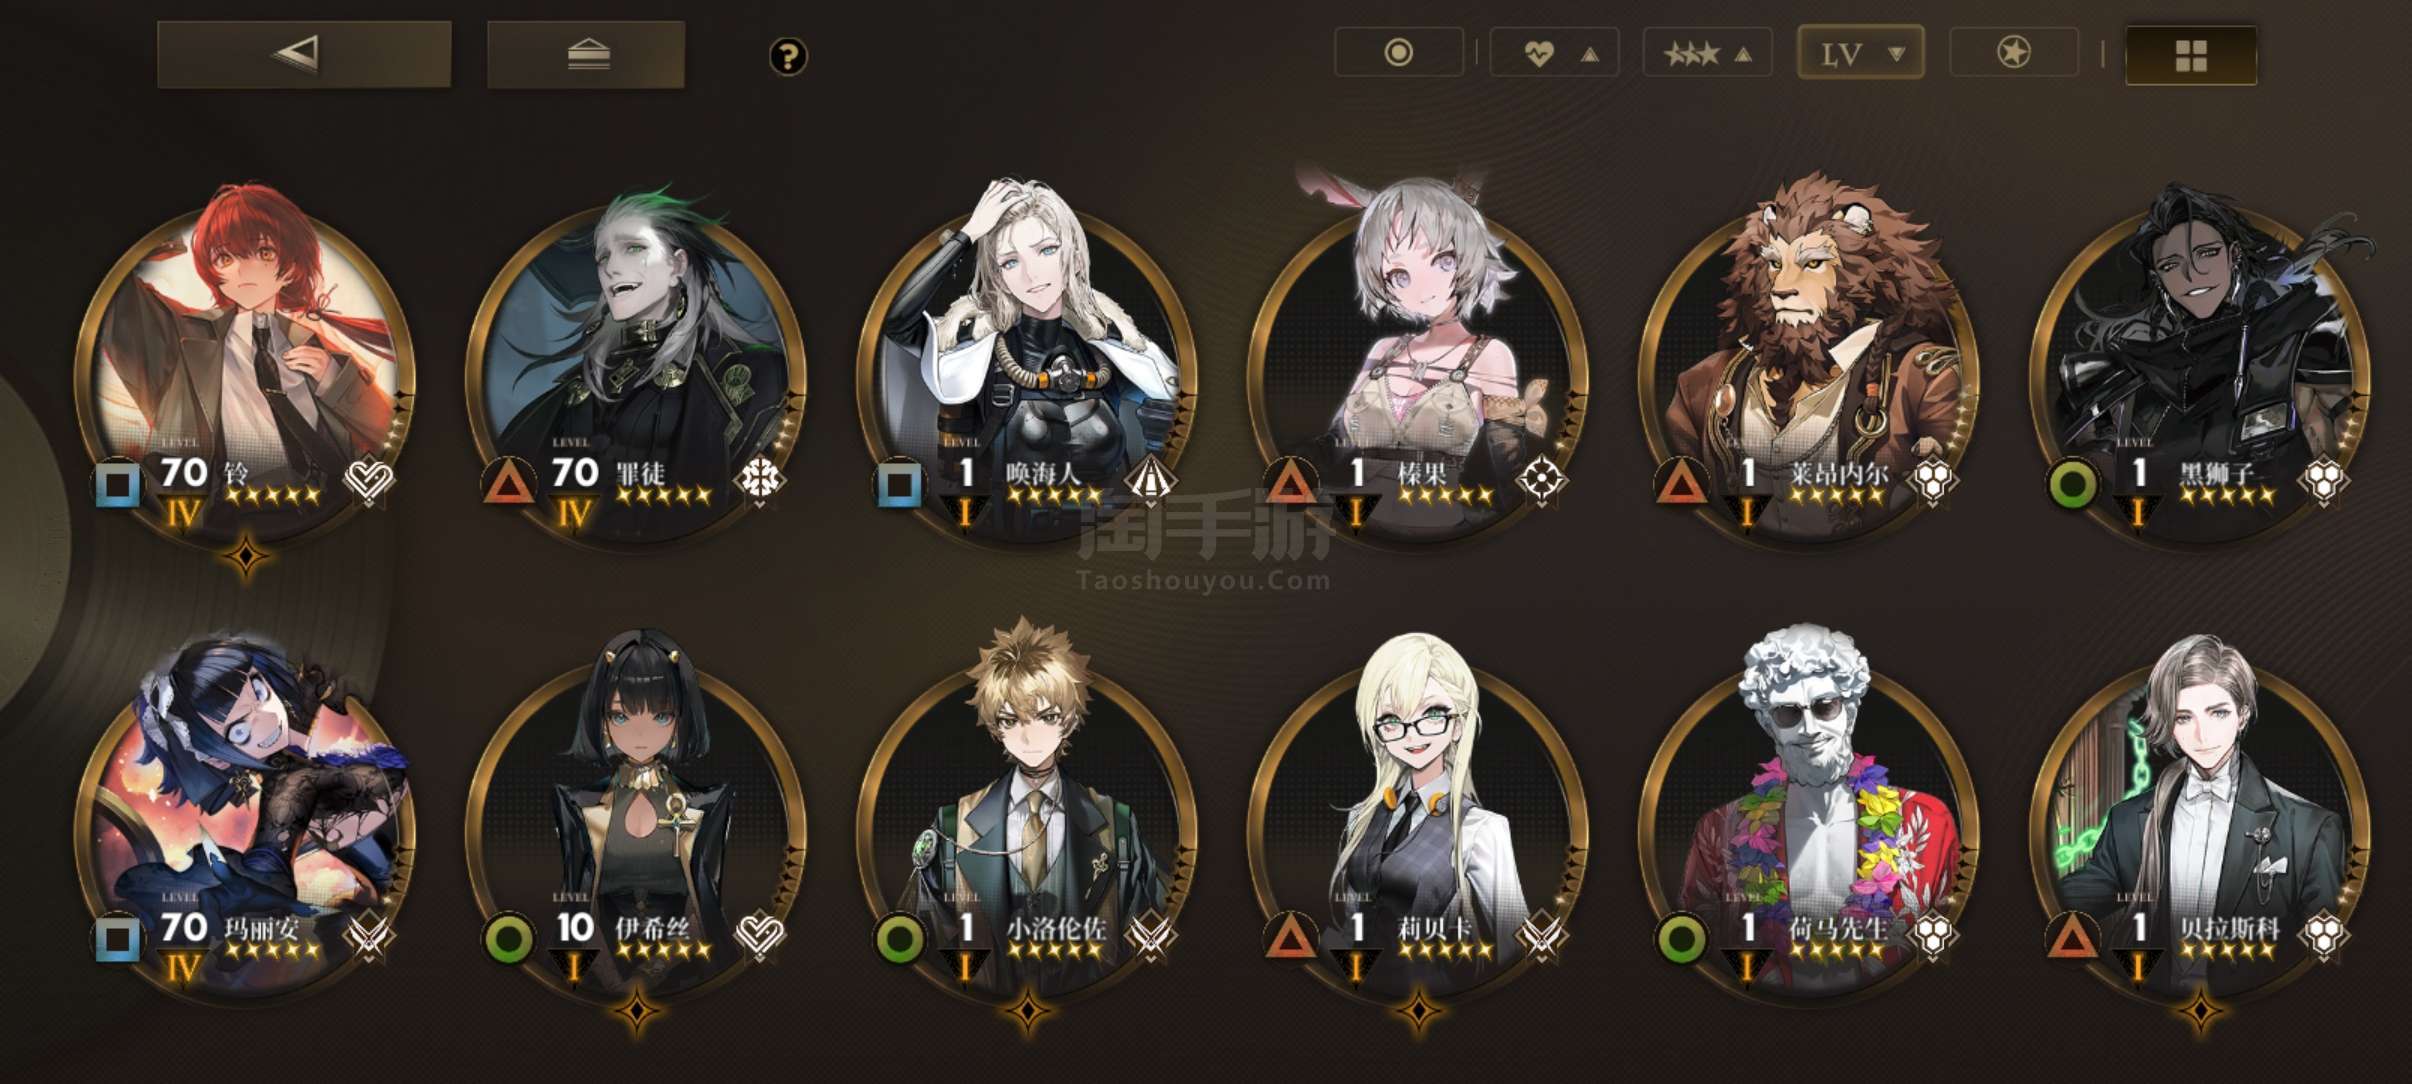Image resolution: width=2412 pixels, height=1084 pixels.
Task: Open the home stack icon button
Action: pyautogui.click(x=586, y=54)
